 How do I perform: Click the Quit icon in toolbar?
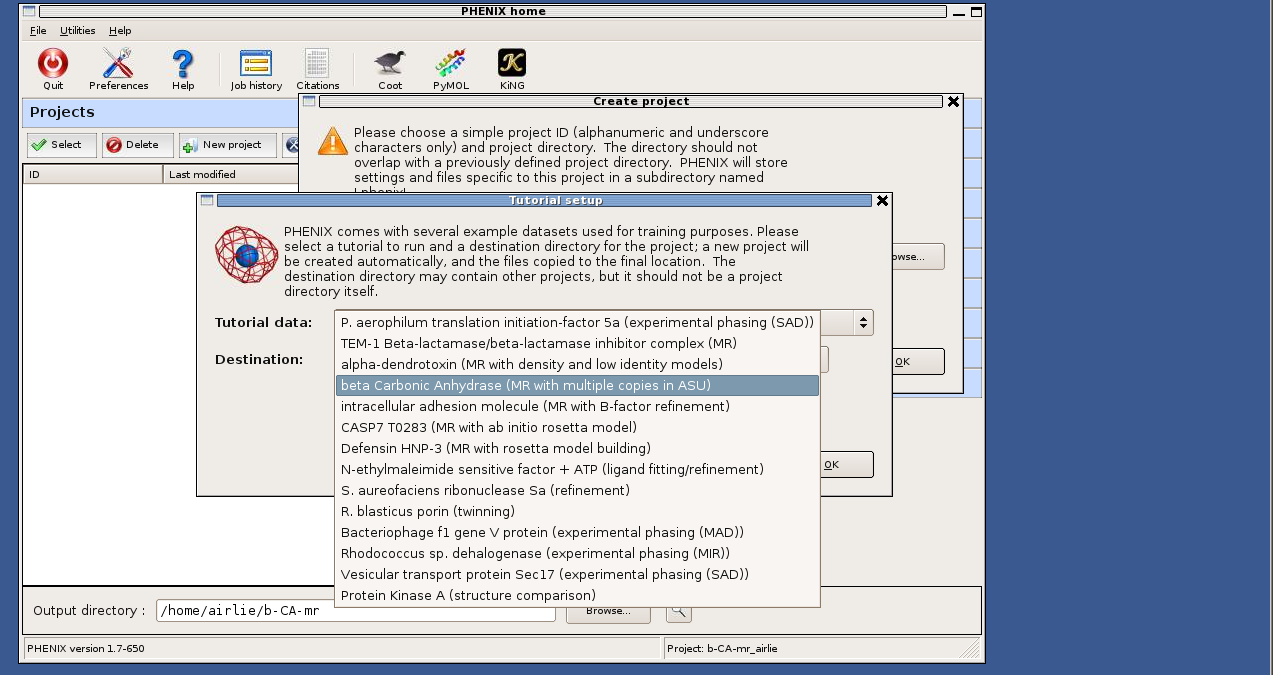[53, 66]
